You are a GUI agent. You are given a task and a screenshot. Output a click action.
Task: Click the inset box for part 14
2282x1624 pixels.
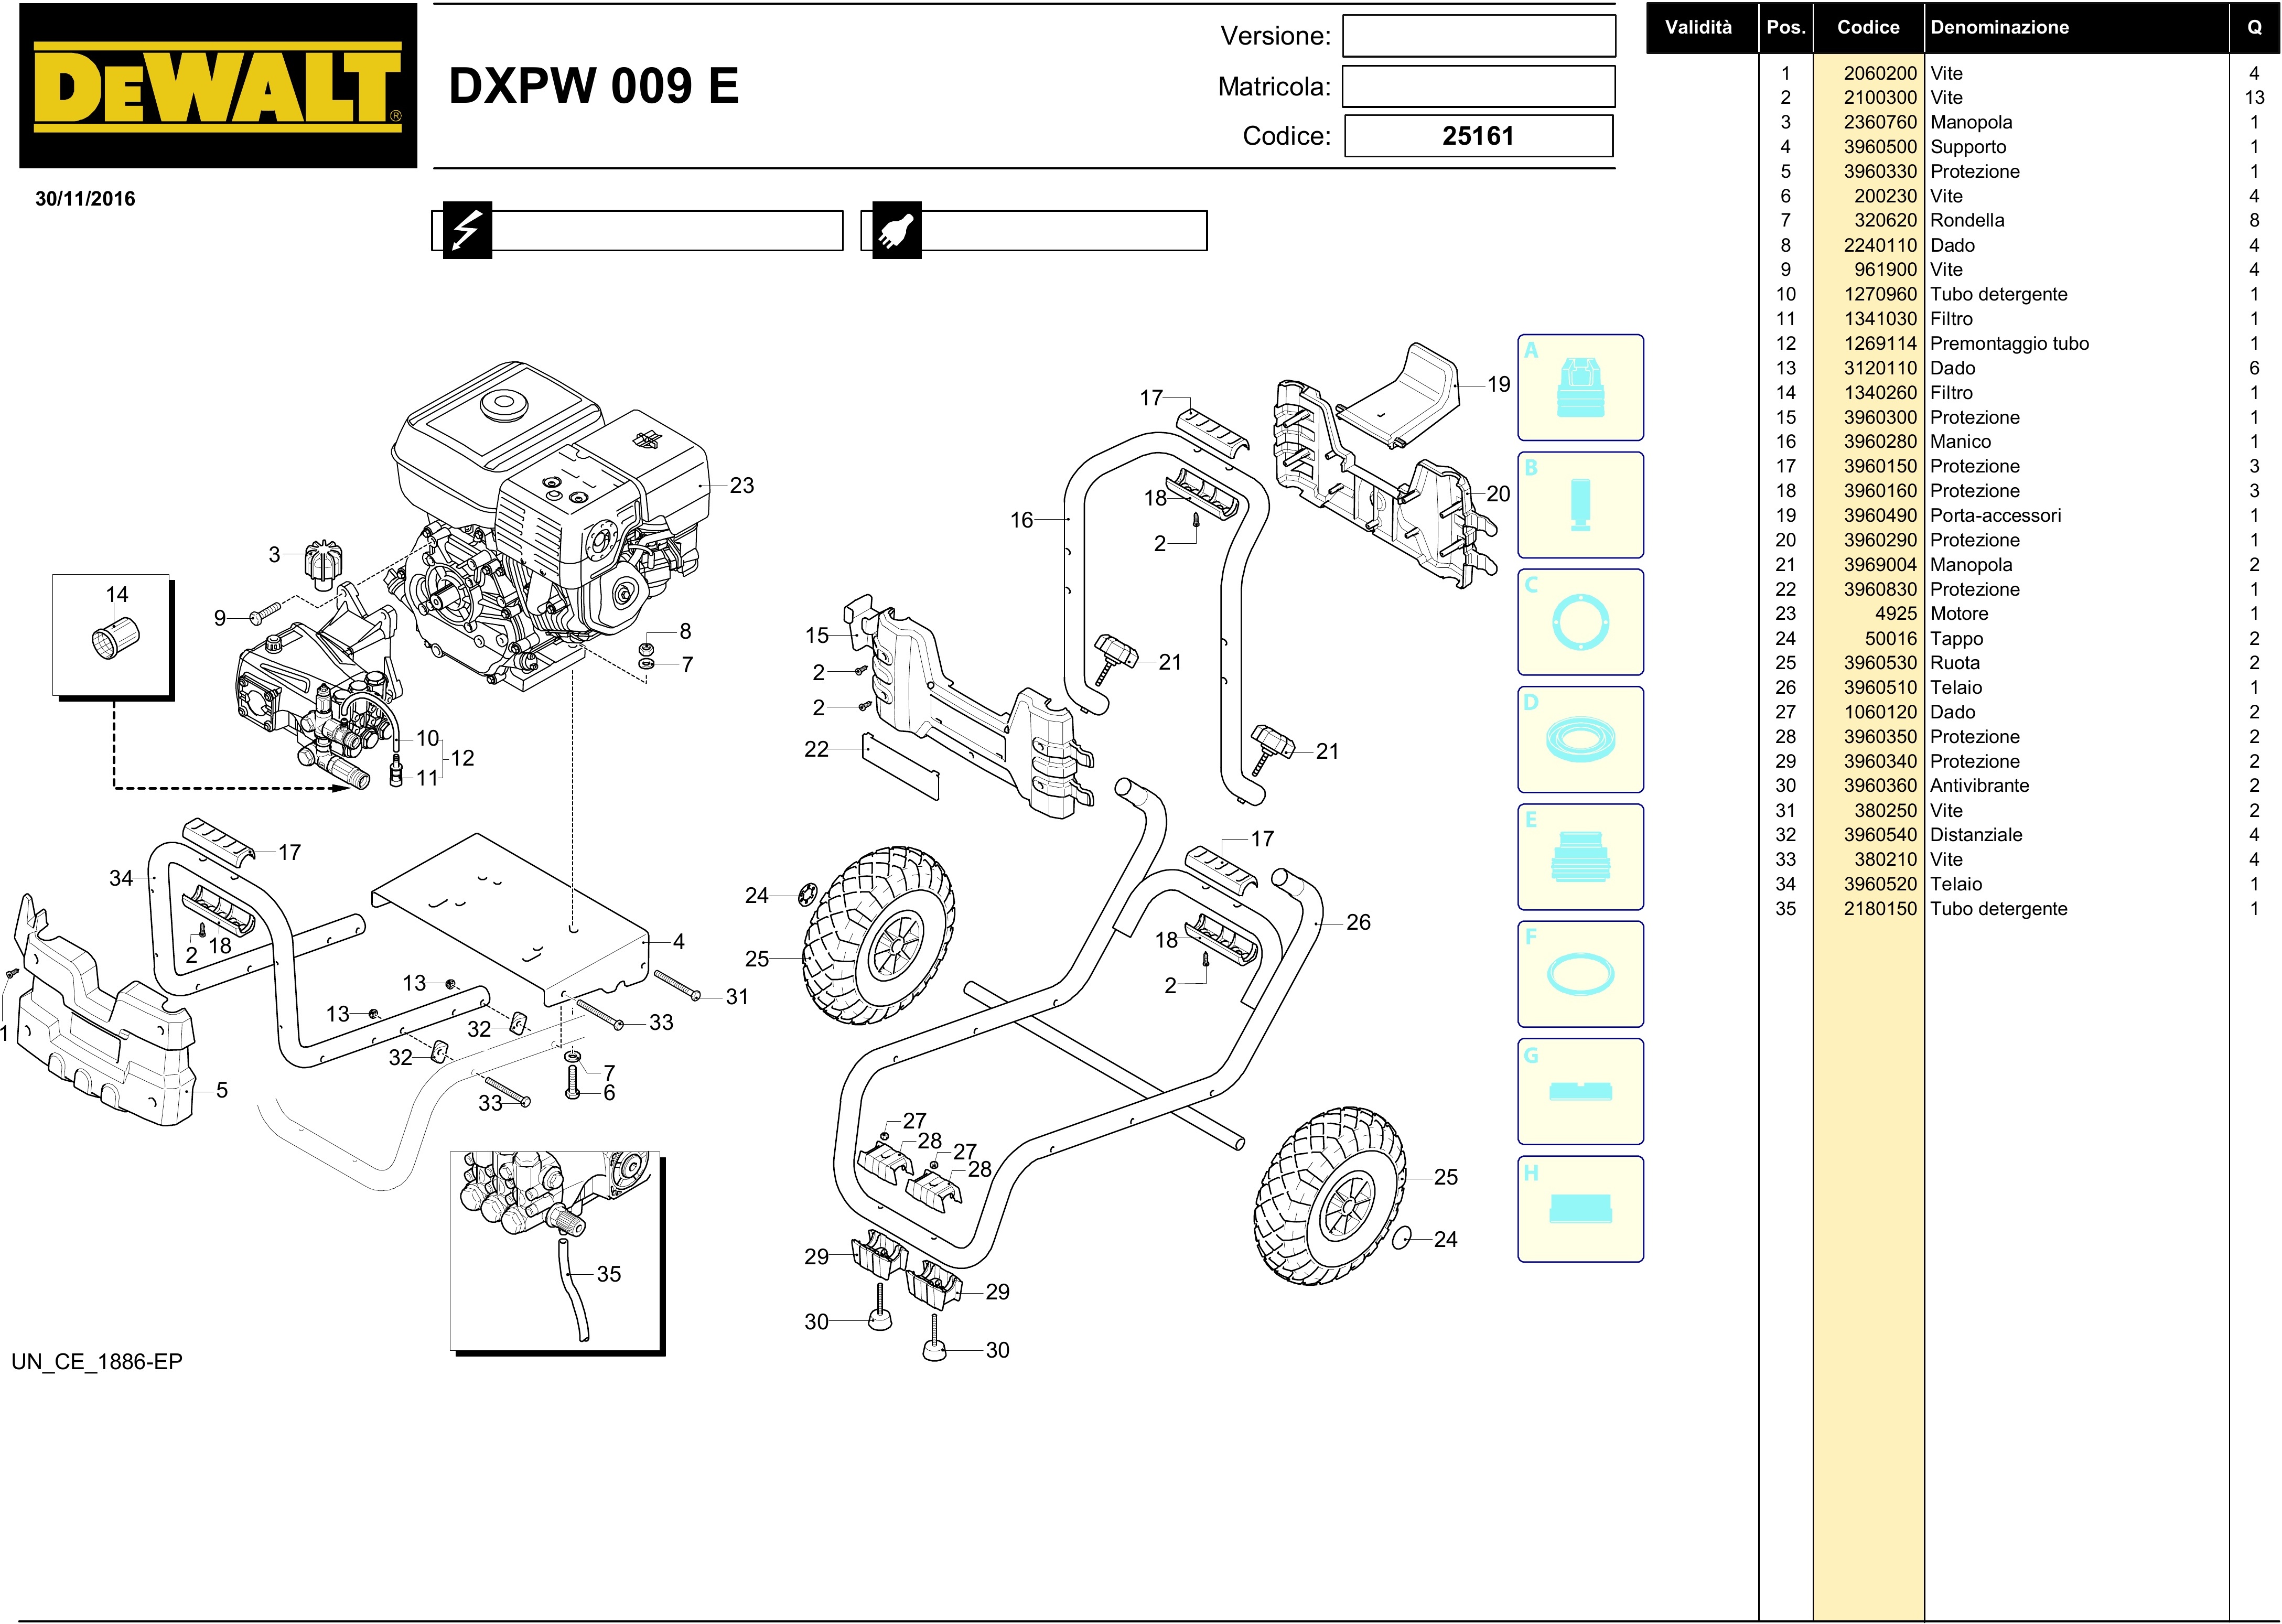click(x=111, y=634)
